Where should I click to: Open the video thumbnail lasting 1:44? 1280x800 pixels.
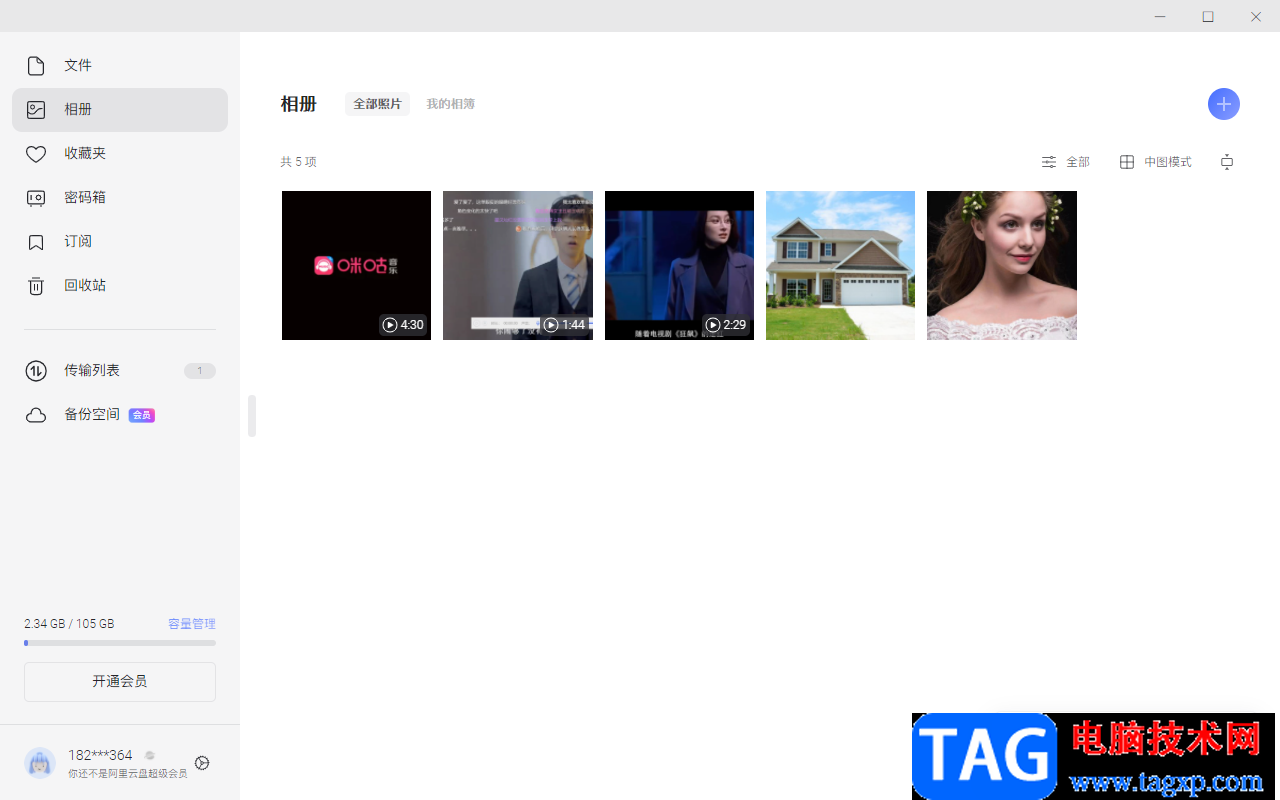coord(518,265)
